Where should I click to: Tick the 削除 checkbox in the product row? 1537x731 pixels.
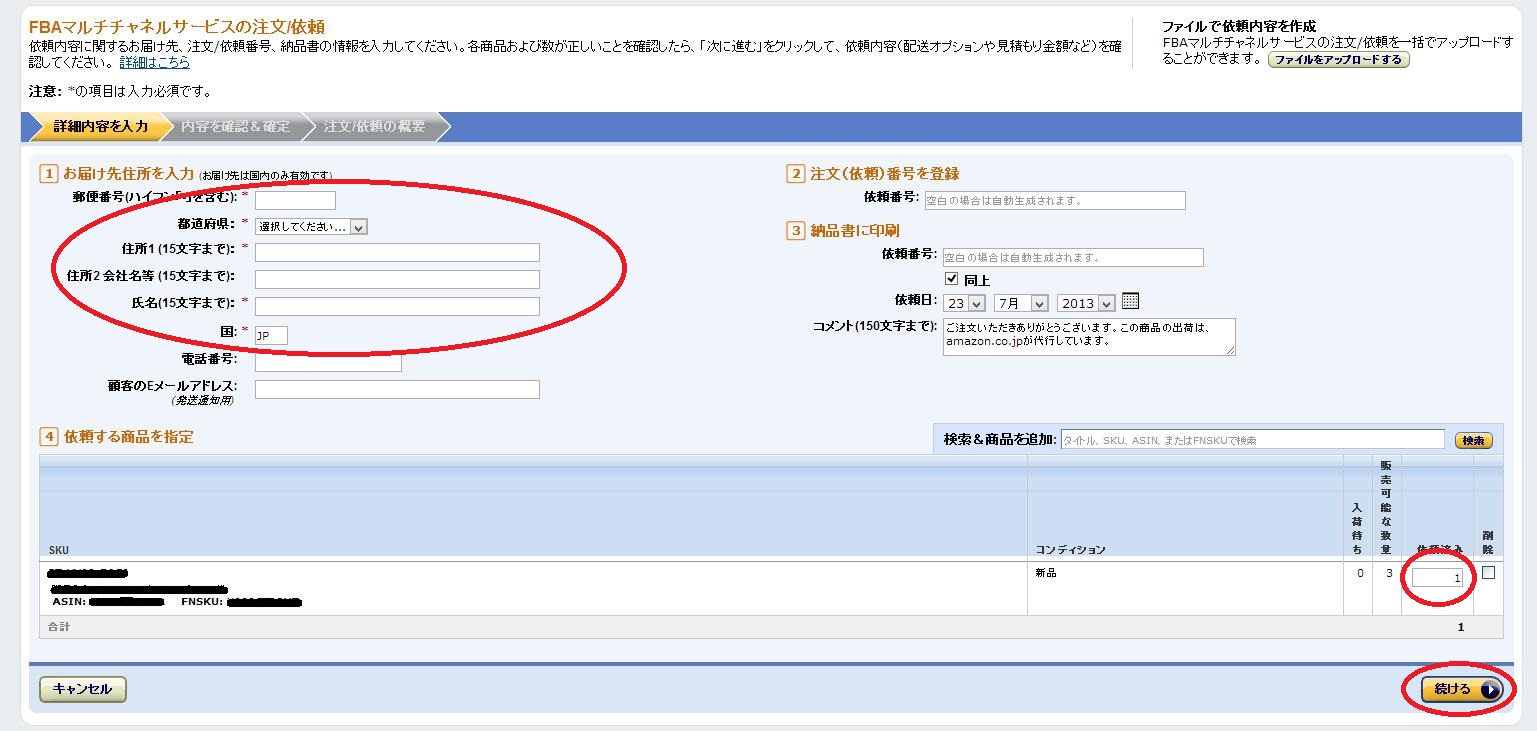[x=1488, y=573]
